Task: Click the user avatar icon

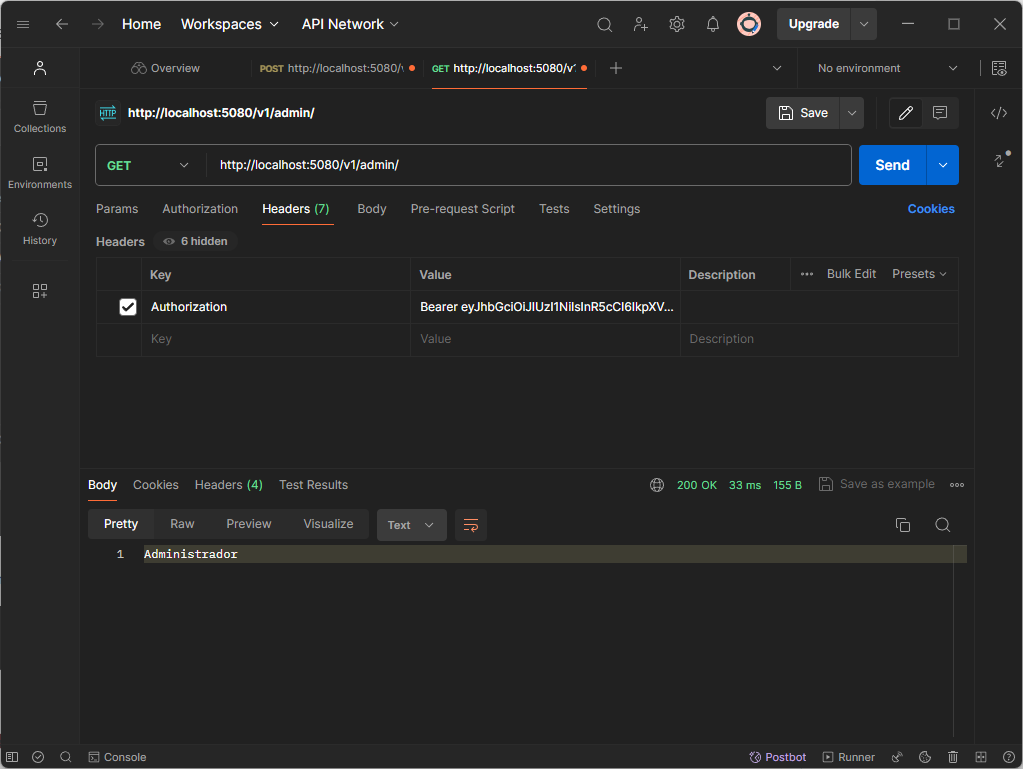Action: tap(749, 24)
